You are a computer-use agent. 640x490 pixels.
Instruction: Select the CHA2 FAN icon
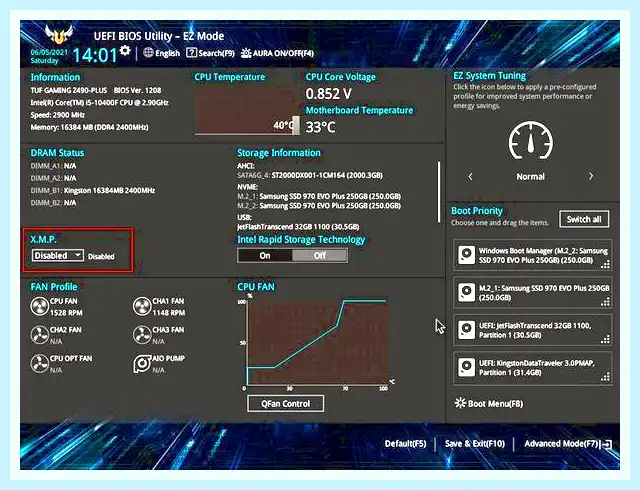point(40,335)
